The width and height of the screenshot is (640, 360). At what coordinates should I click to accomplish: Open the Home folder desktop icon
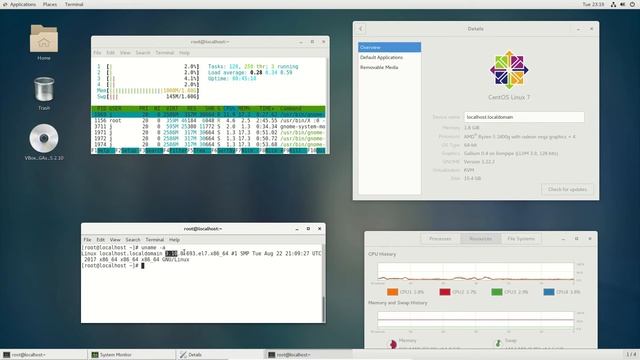(x=44, y=39)
